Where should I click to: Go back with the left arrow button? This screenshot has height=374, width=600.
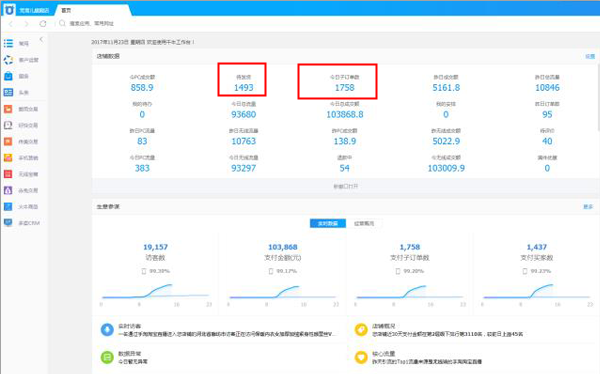click(11, 24)
